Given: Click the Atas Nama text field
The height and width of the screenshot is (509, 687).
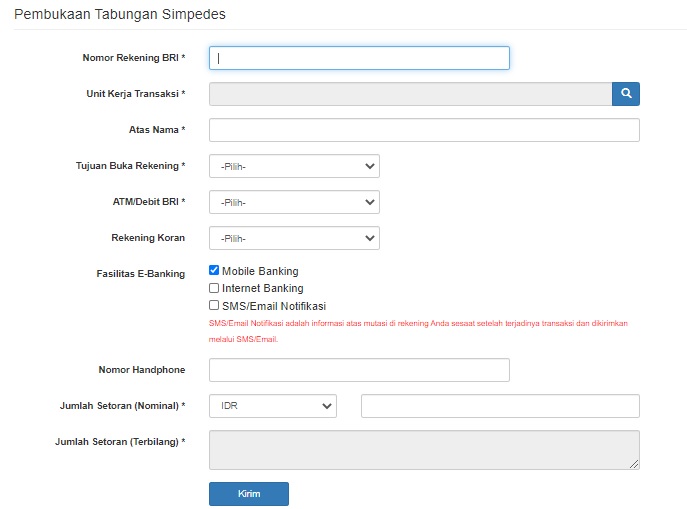Looking at the screenshot, I should click(424, 130).
